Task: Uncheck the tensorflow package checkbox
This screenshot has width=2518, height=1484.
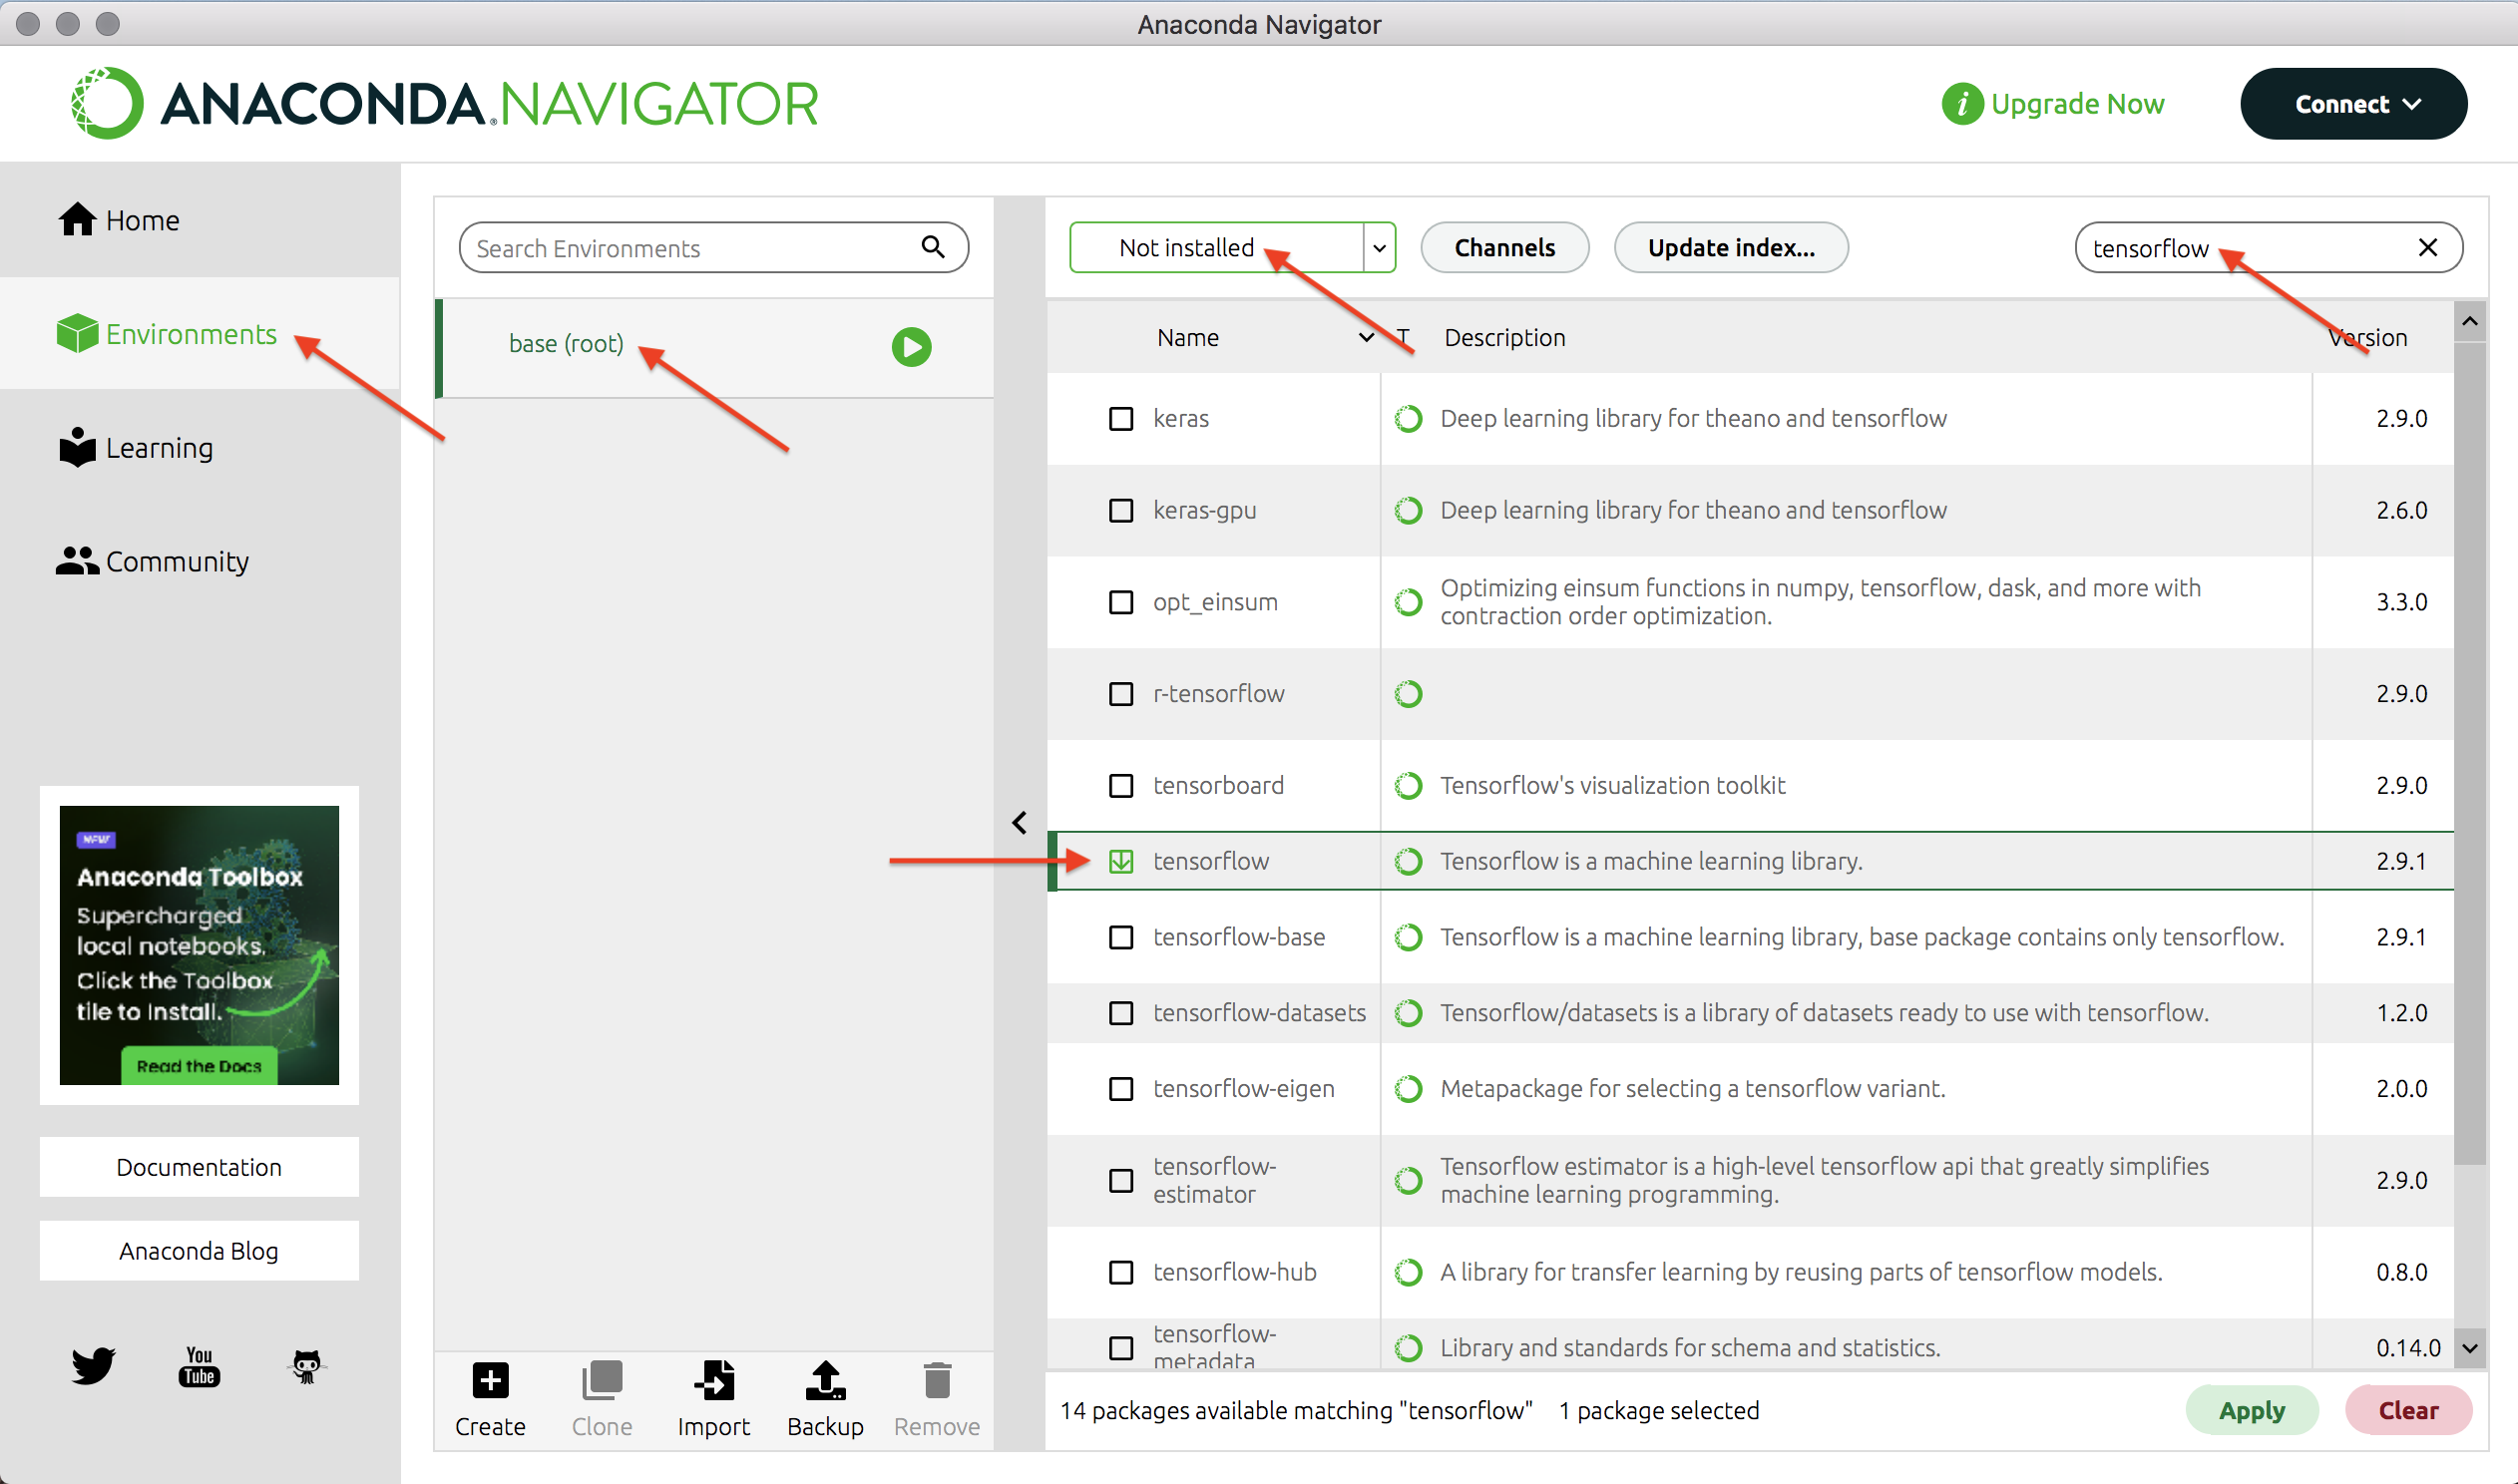Action: (1121, 861)
